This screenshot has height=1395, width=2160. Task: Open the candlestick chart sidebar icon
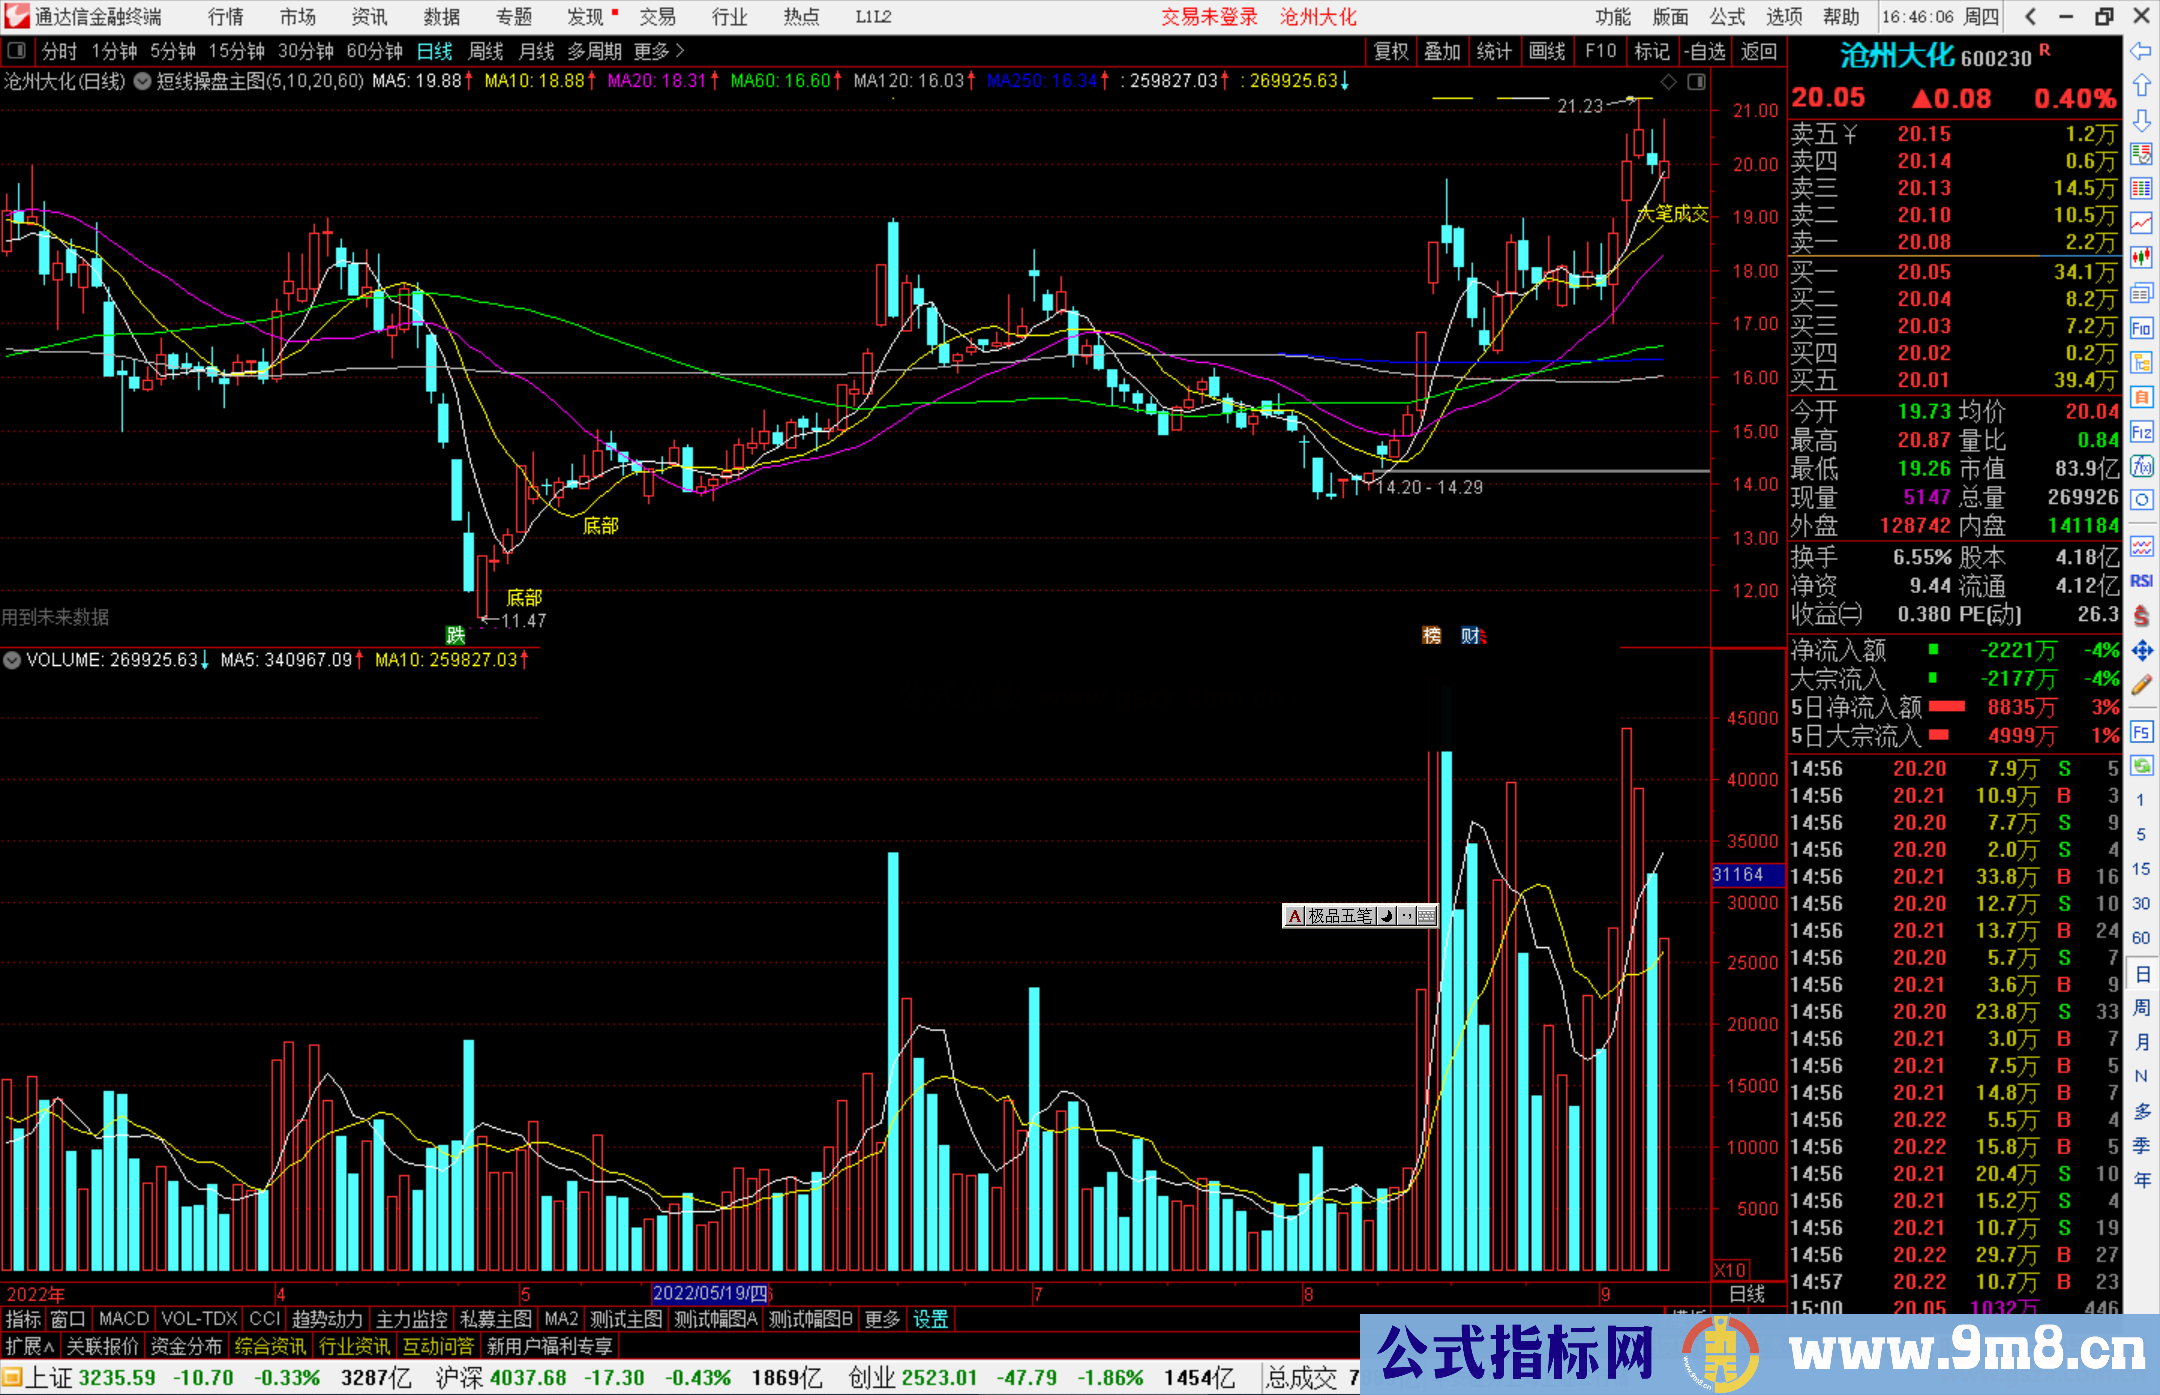[x=2141, y=258]
